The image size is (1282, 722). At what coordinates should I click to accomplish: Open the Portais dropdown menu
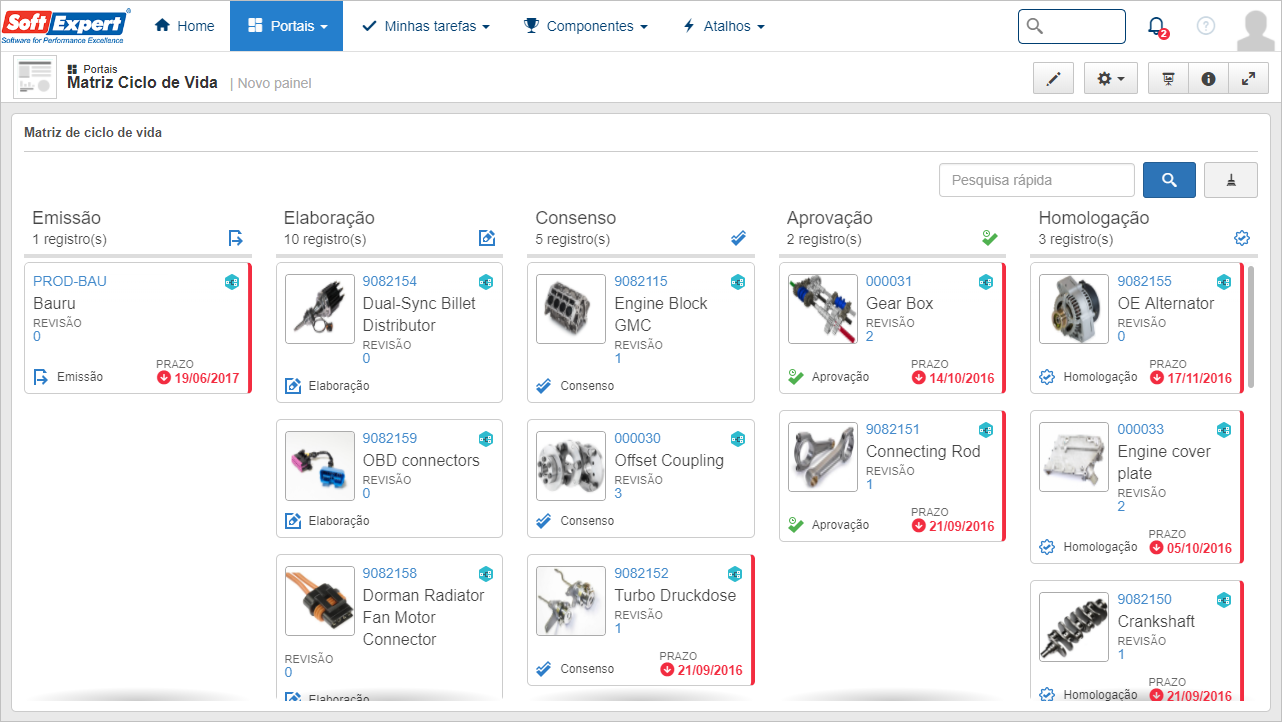pyautogui.click(x=286, y=26)
